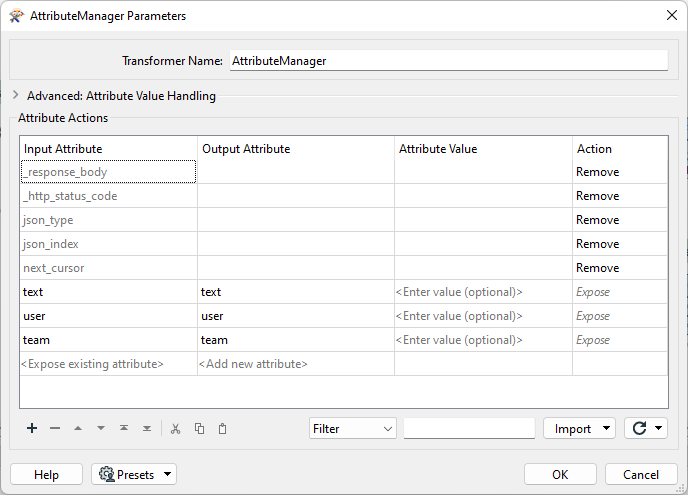
Task: Click the Enter value cell for team
Action: 483,340
